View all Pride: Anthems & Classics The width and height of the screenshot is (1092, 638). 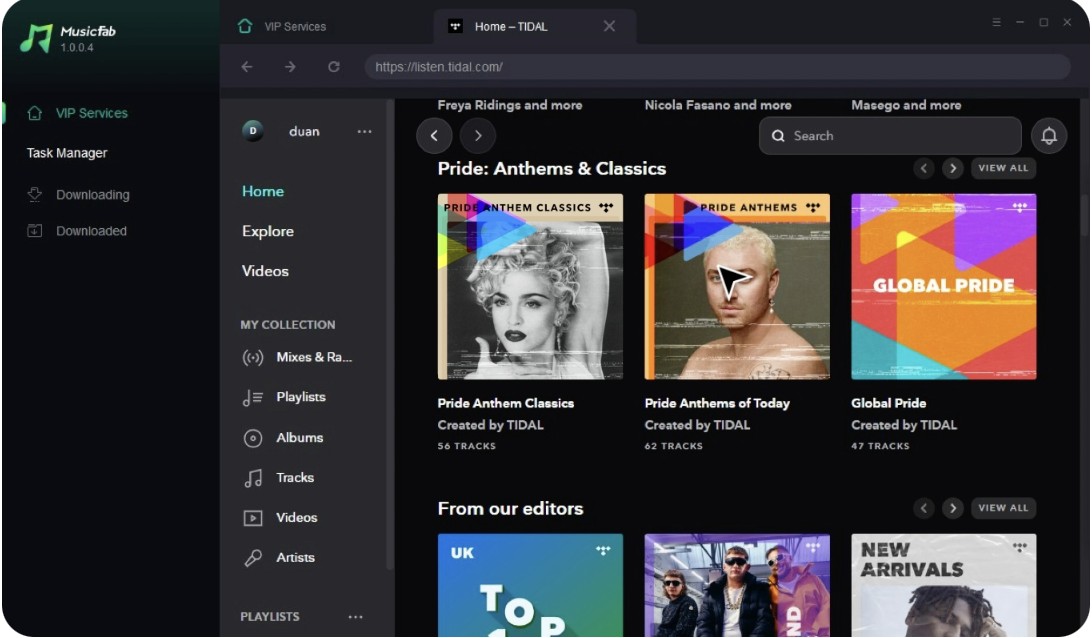click(1003, 168)
